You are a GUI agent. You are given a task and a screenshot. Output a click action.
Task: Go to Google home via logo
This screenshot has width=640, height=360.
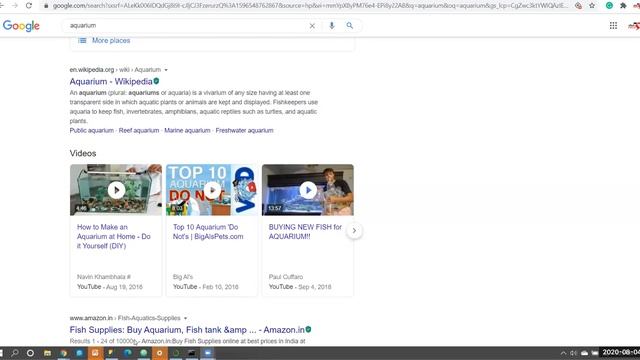pos(21,26)
